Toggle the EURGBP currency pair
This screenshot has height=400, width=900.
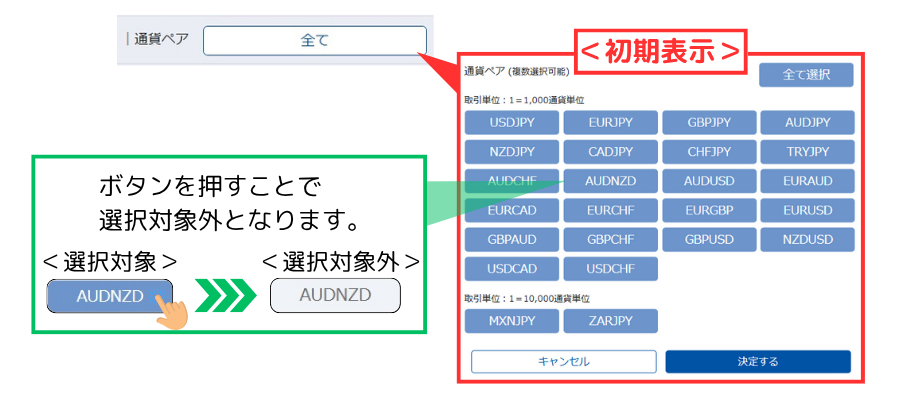tap(709, 210)
